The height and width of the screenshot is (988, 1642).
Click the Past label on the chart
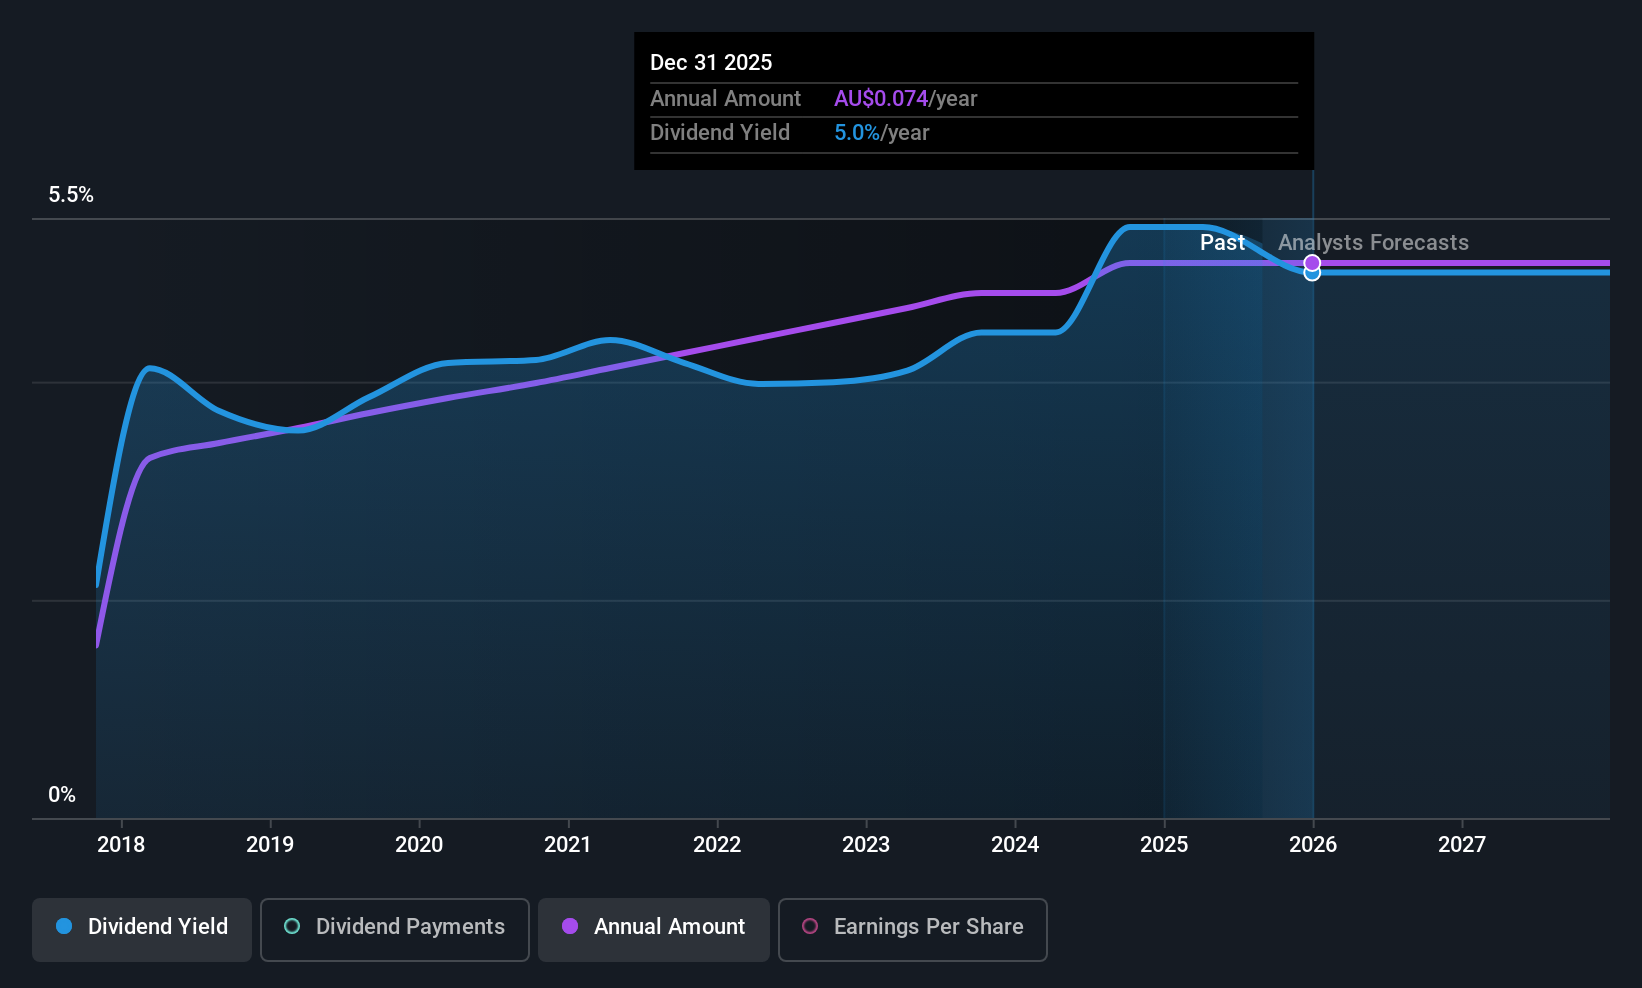(1222, 243)
